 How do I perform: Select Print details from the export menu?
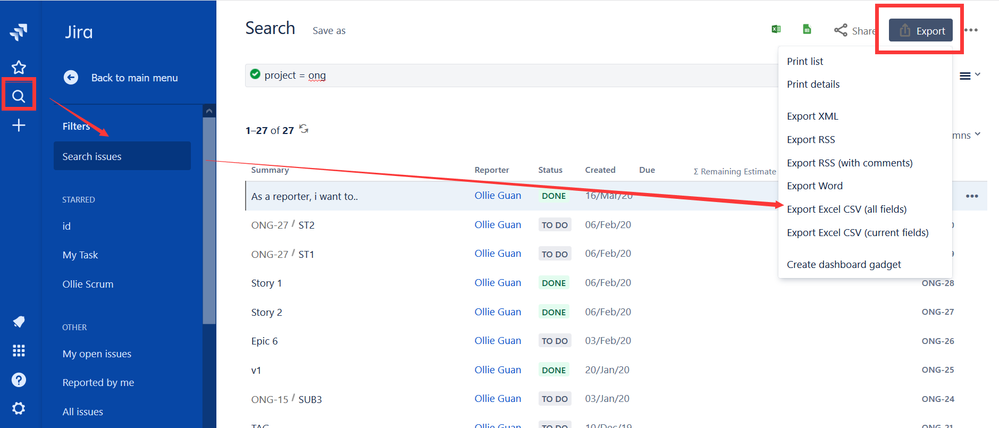tap(813, 84)
